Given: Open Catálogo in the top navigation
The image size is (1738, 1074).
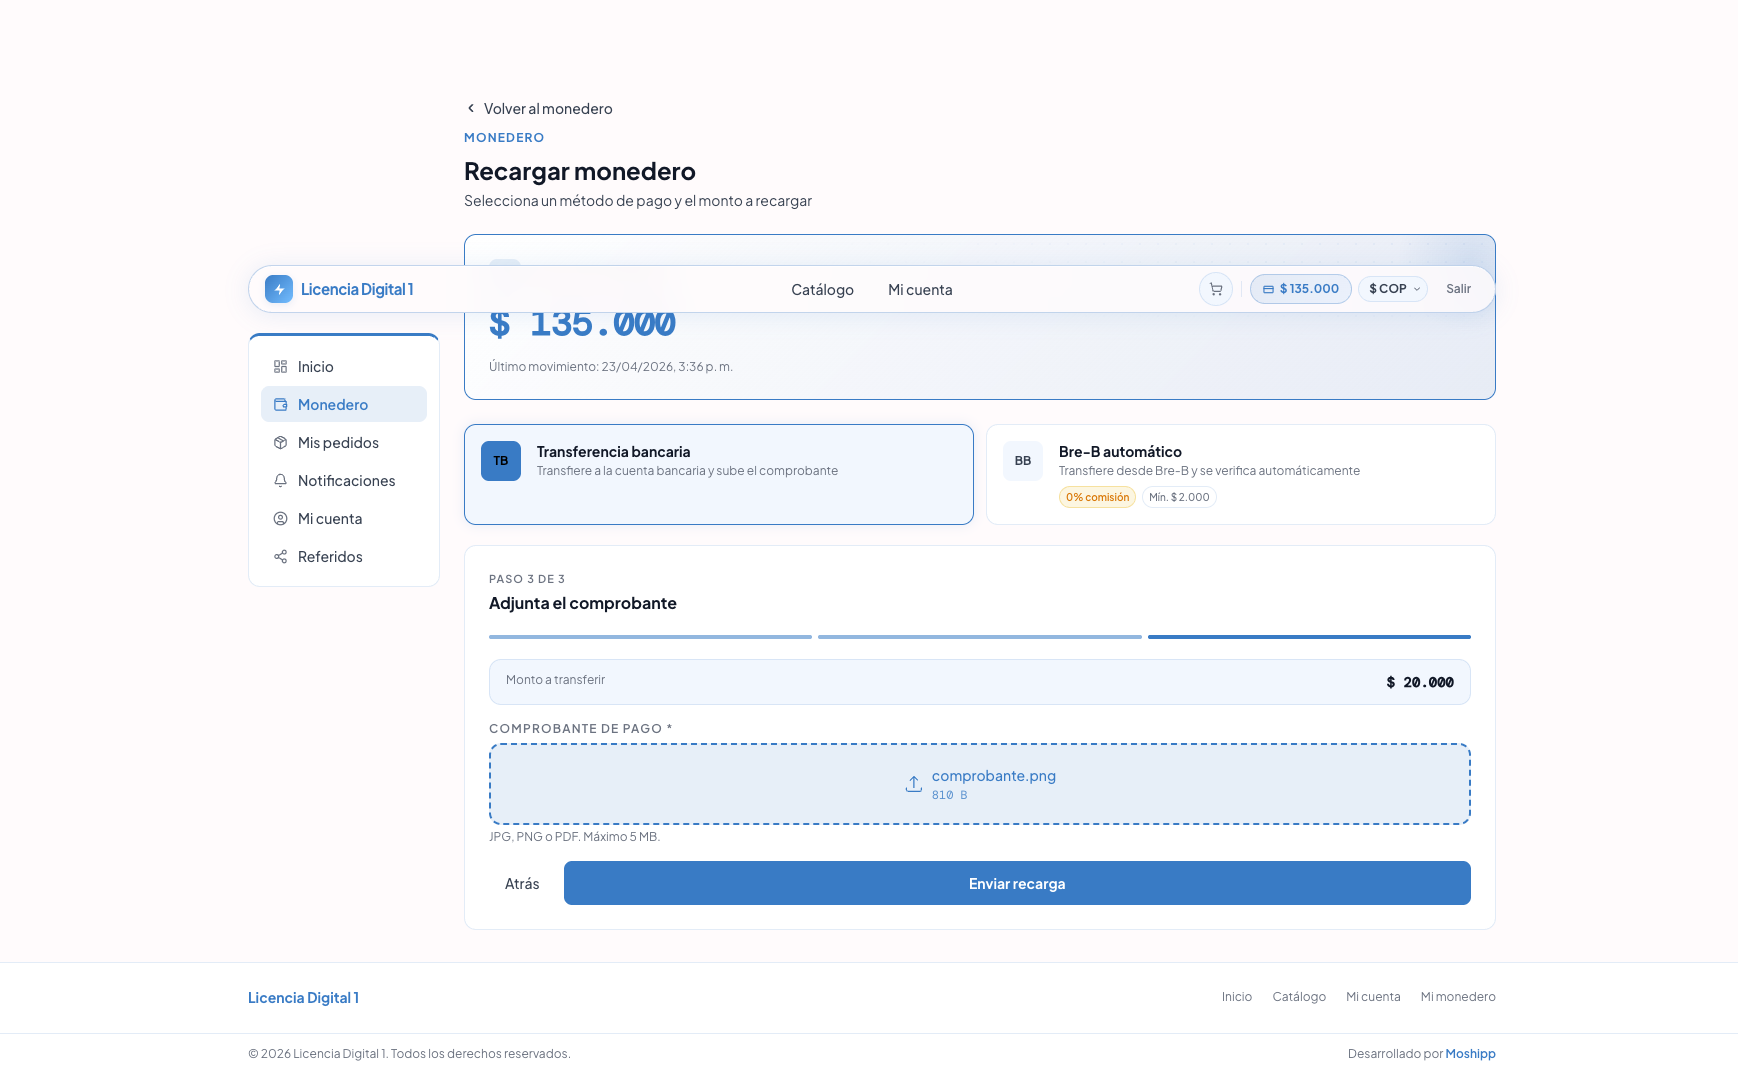Looking at the screenshot, I should pyautogui.click(x=822, y=290).
